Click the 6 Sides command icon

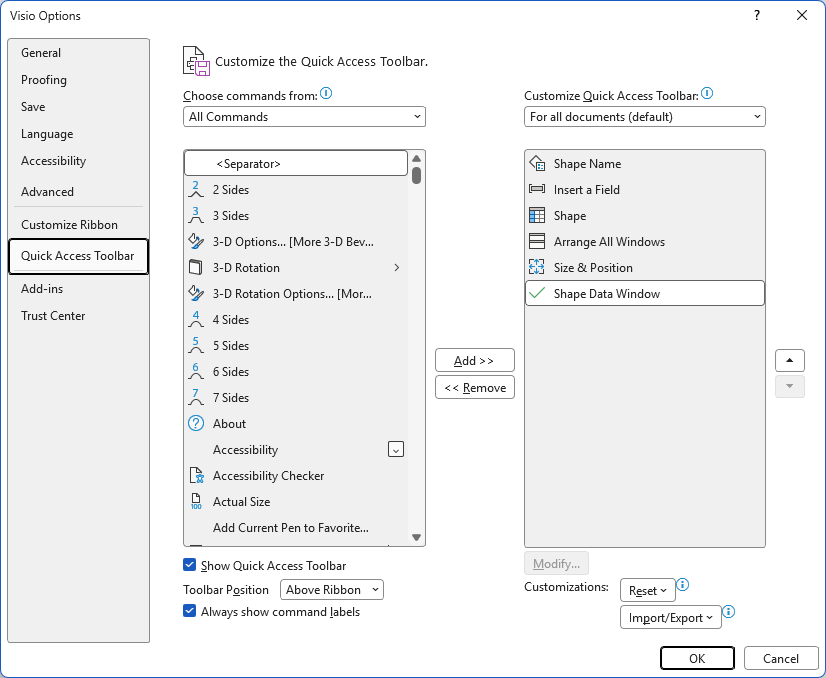[x=196, y=371]
